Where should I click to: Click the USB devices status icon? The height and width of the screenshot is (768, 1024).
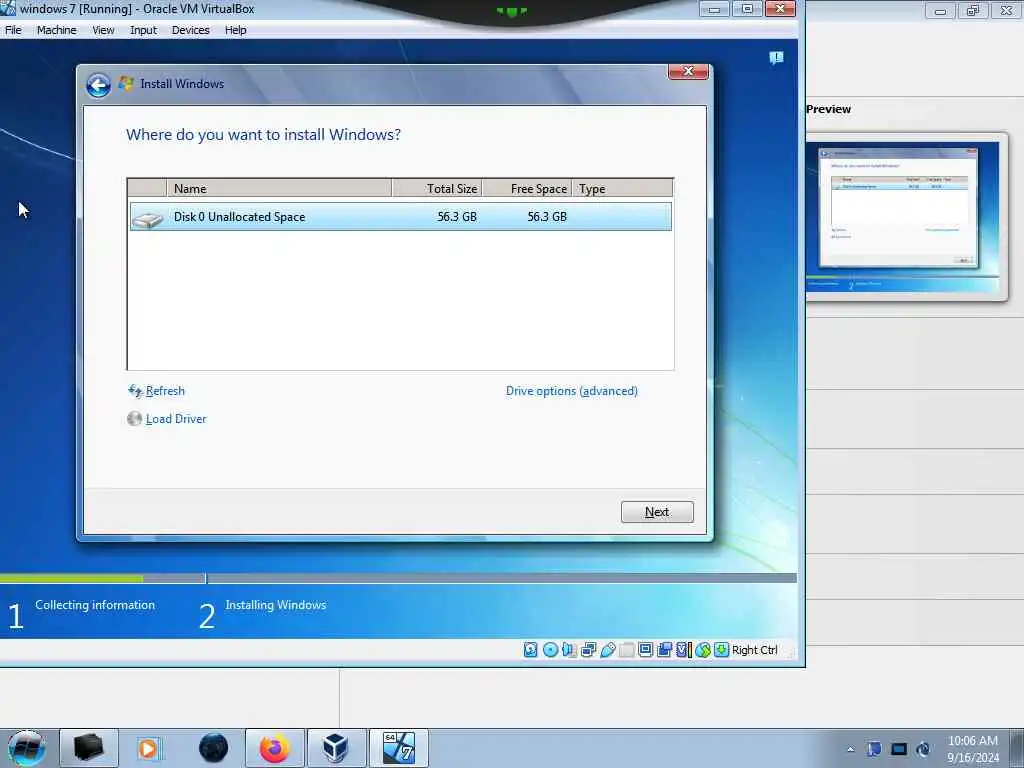pyautogui.click(x=607, y=650)
